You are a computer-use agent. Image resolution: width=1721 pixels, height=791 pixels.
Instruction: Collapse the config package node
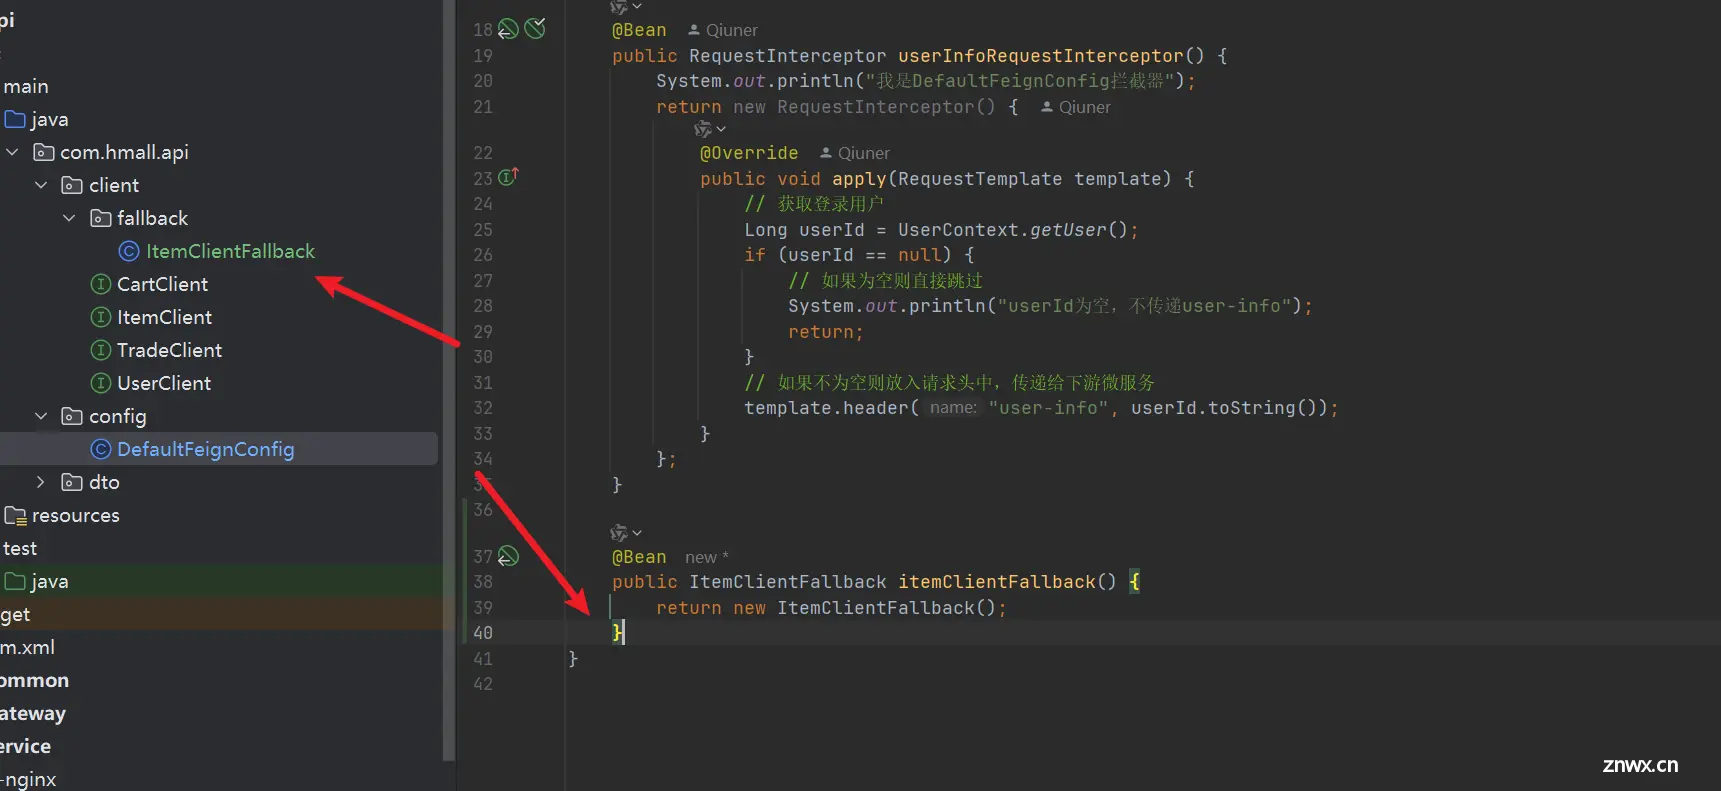point(41,416)
